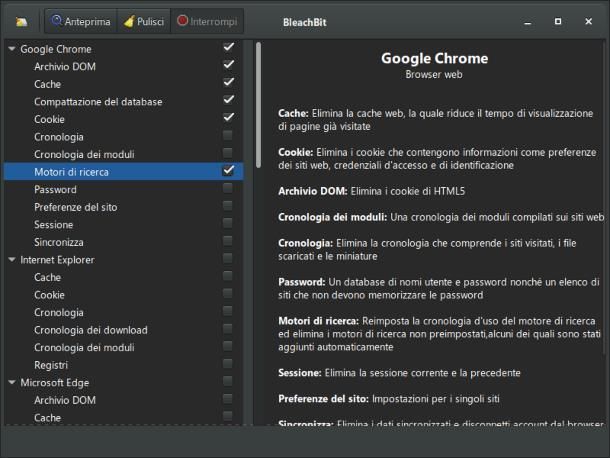Select the Sincronizza row
The height and width of the screenshot is (458, 610).
click(124, 242)
